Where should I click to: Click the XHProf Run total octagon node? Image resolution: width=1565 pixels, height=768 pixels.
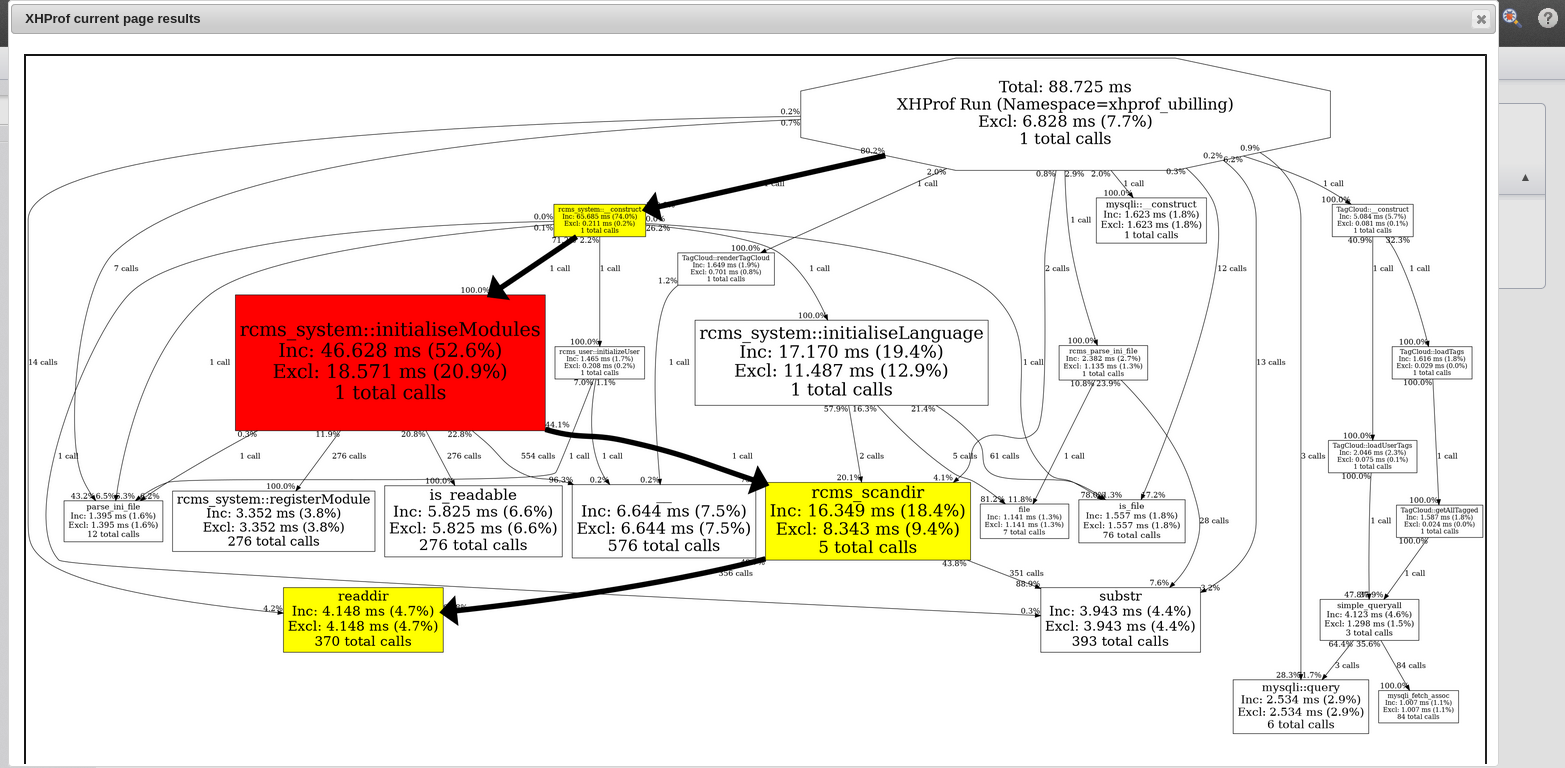[1065, 113]
